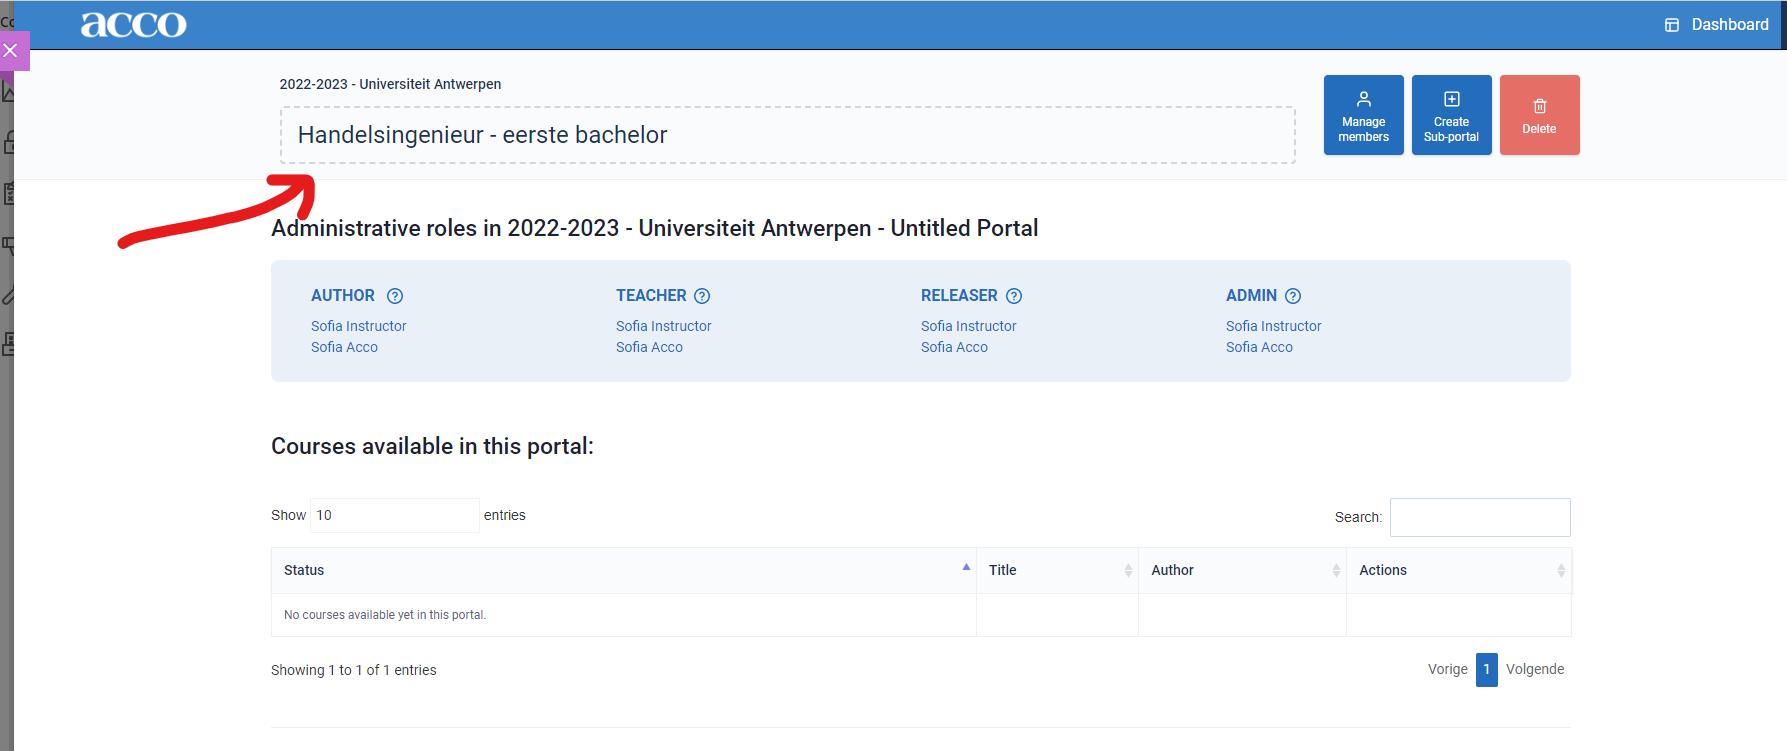Open the Show entries count dropdown
The image size is (1787, 751).
pos(395,515)
